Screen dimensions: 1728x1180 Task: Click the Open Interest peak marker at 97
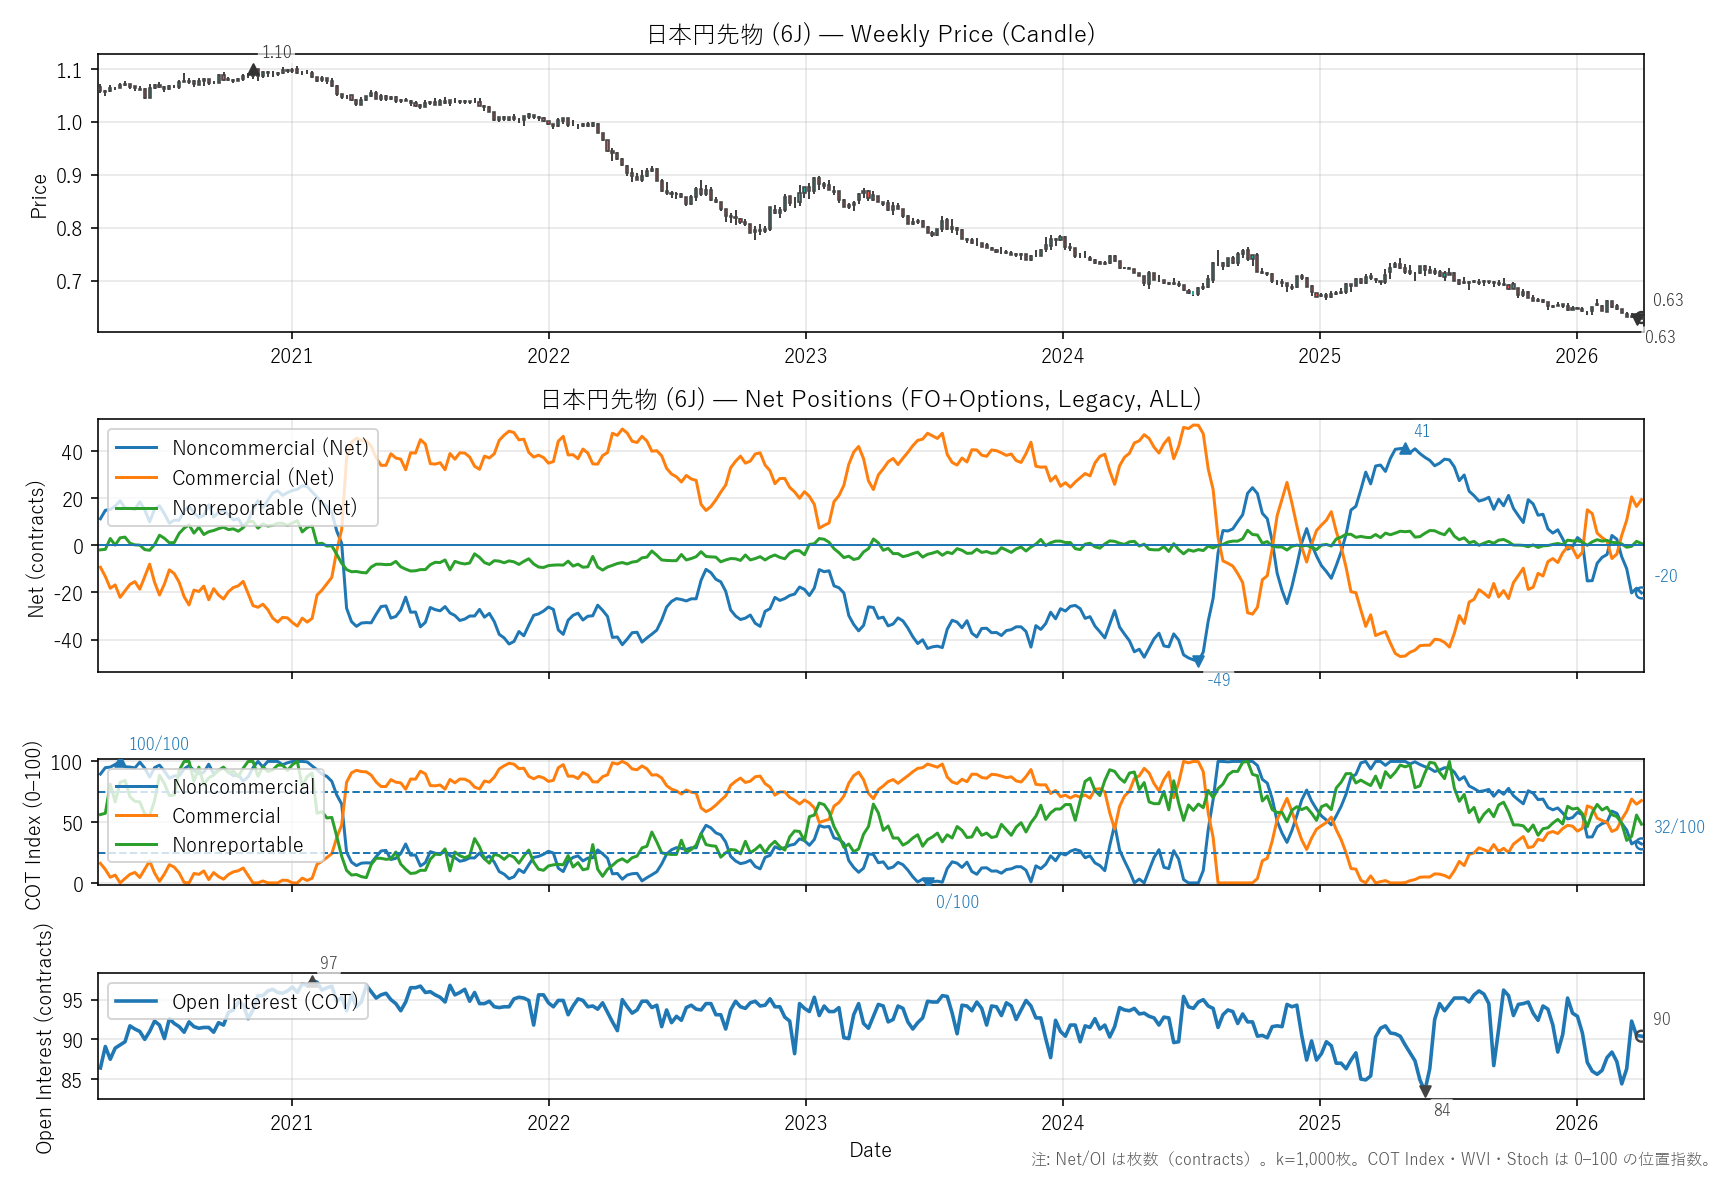313,980
